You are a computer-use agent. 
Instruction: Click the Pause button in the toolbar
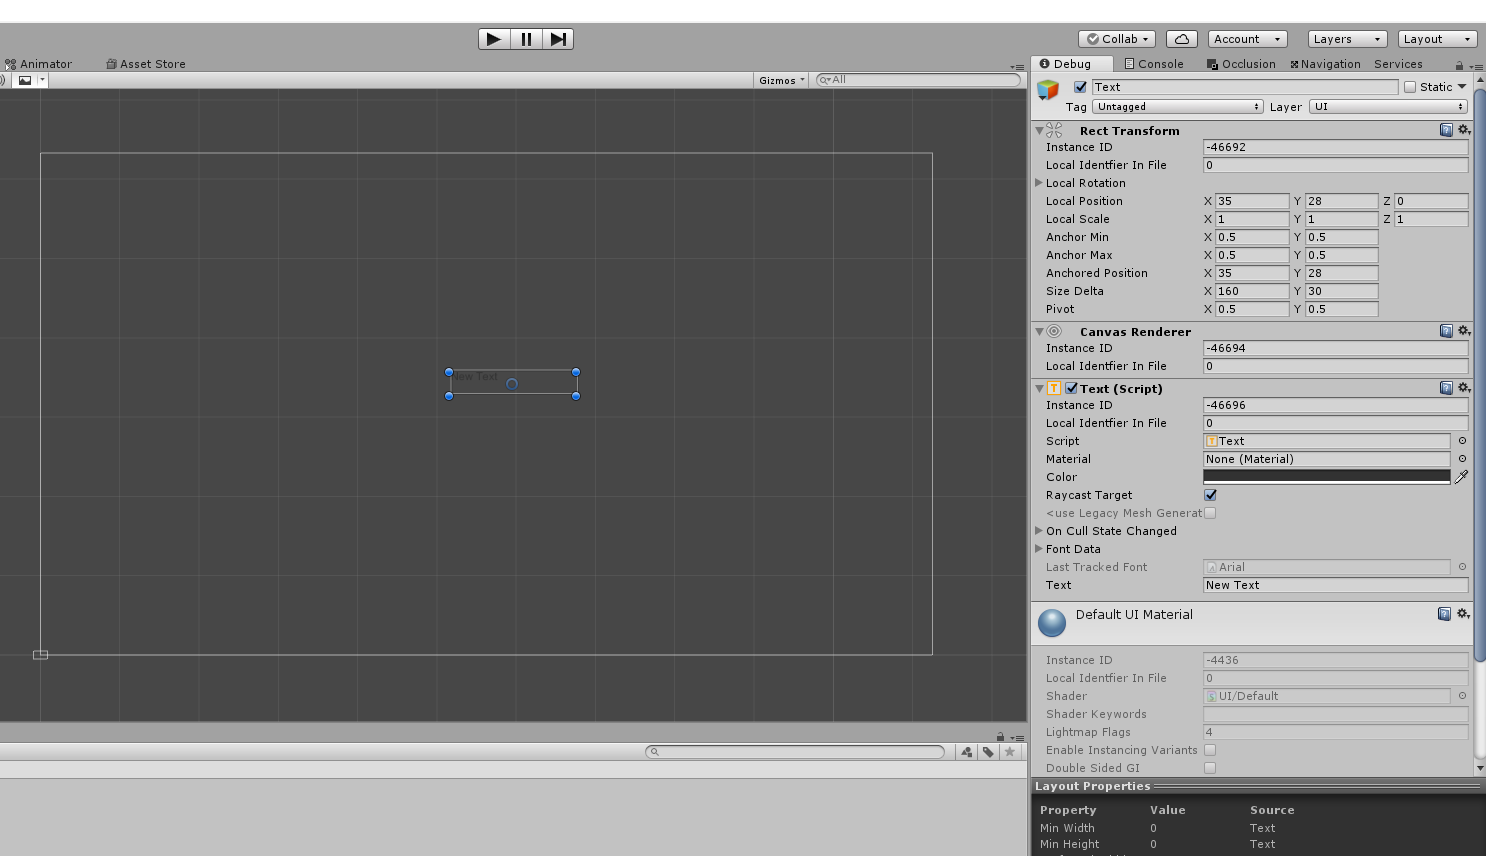526,39
